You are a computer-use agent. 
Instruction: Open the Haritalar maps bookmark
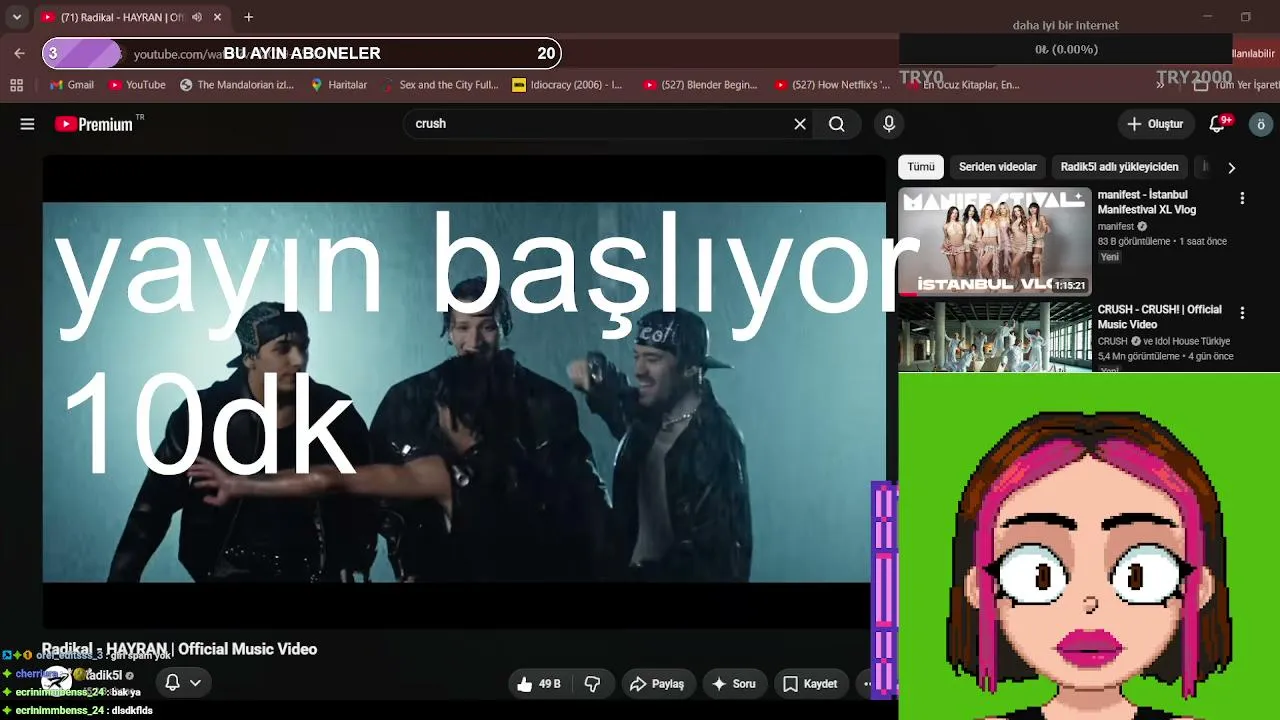click(x=339, y=85)
